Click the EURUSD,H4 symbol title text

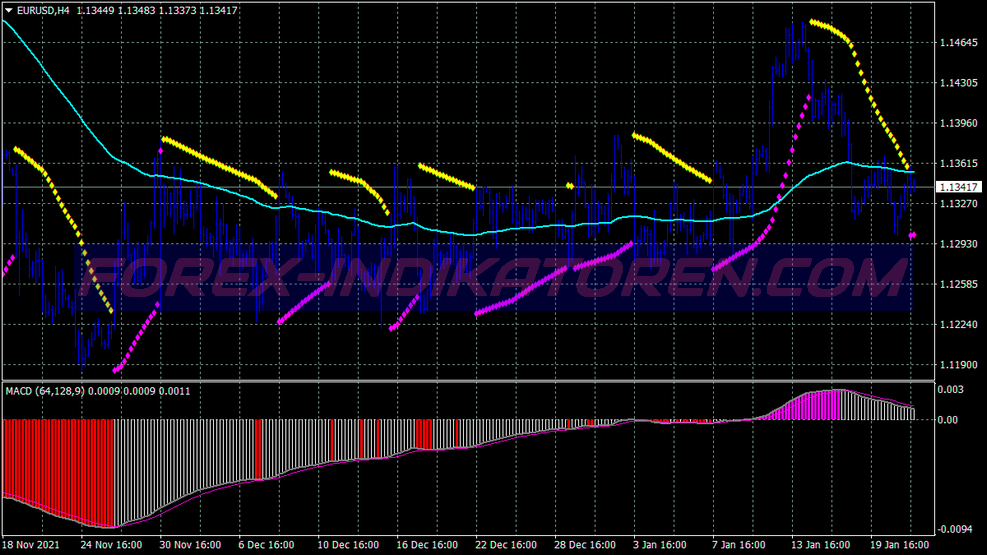tap(43, 9)
